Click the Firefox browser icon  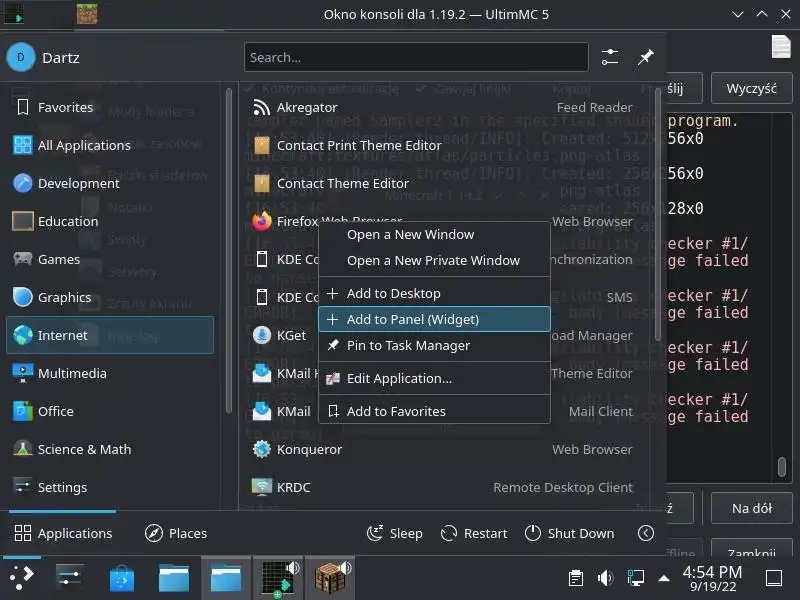[x=262, y=221]
